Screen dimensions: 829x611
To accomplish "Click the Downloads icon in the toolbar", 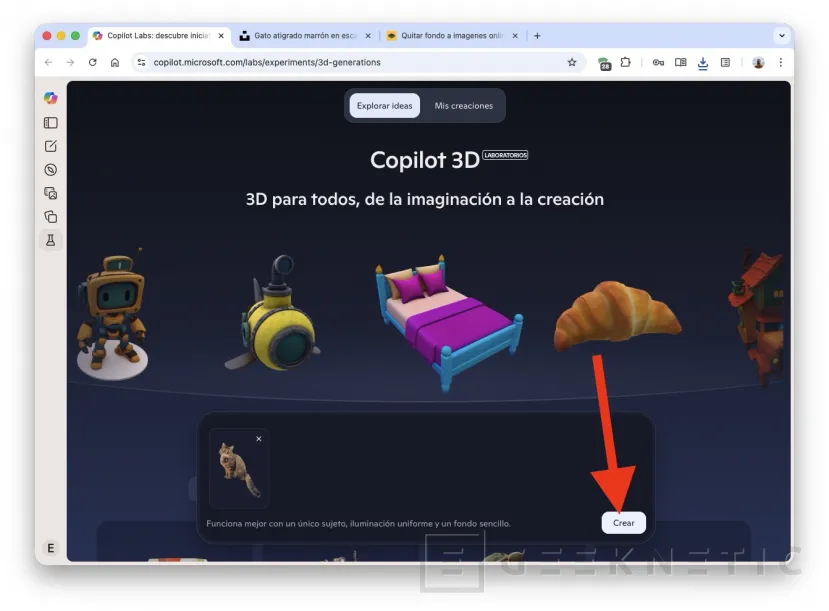I will click(702, 62).
